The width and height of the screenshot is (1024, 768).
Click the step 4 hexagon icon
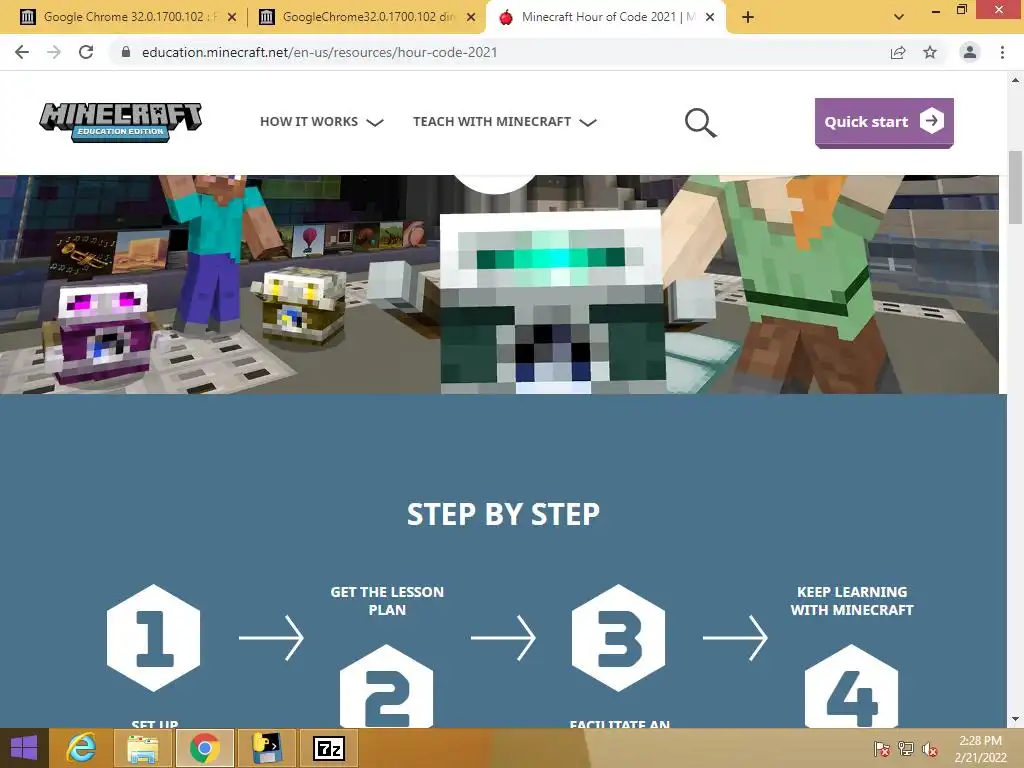852,686
